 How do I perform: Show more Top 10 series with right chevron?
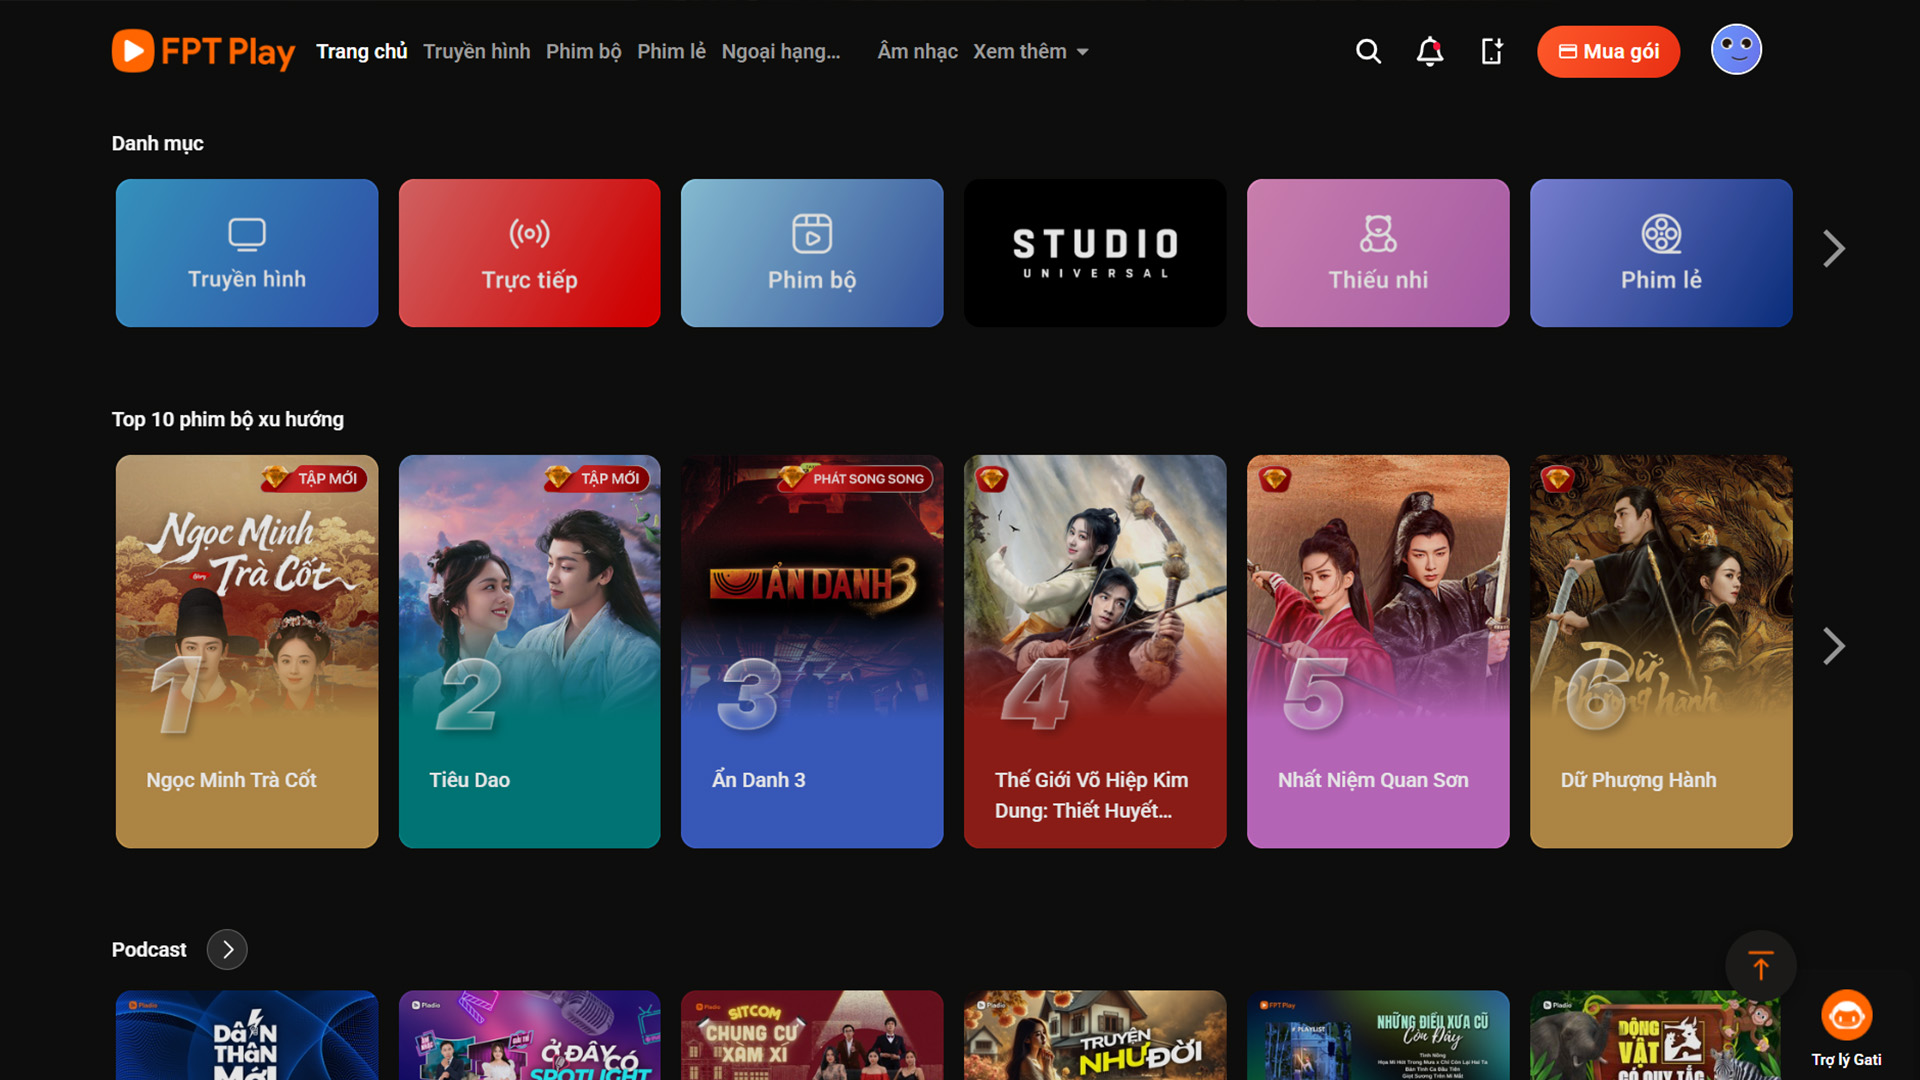pos(1833,646)
